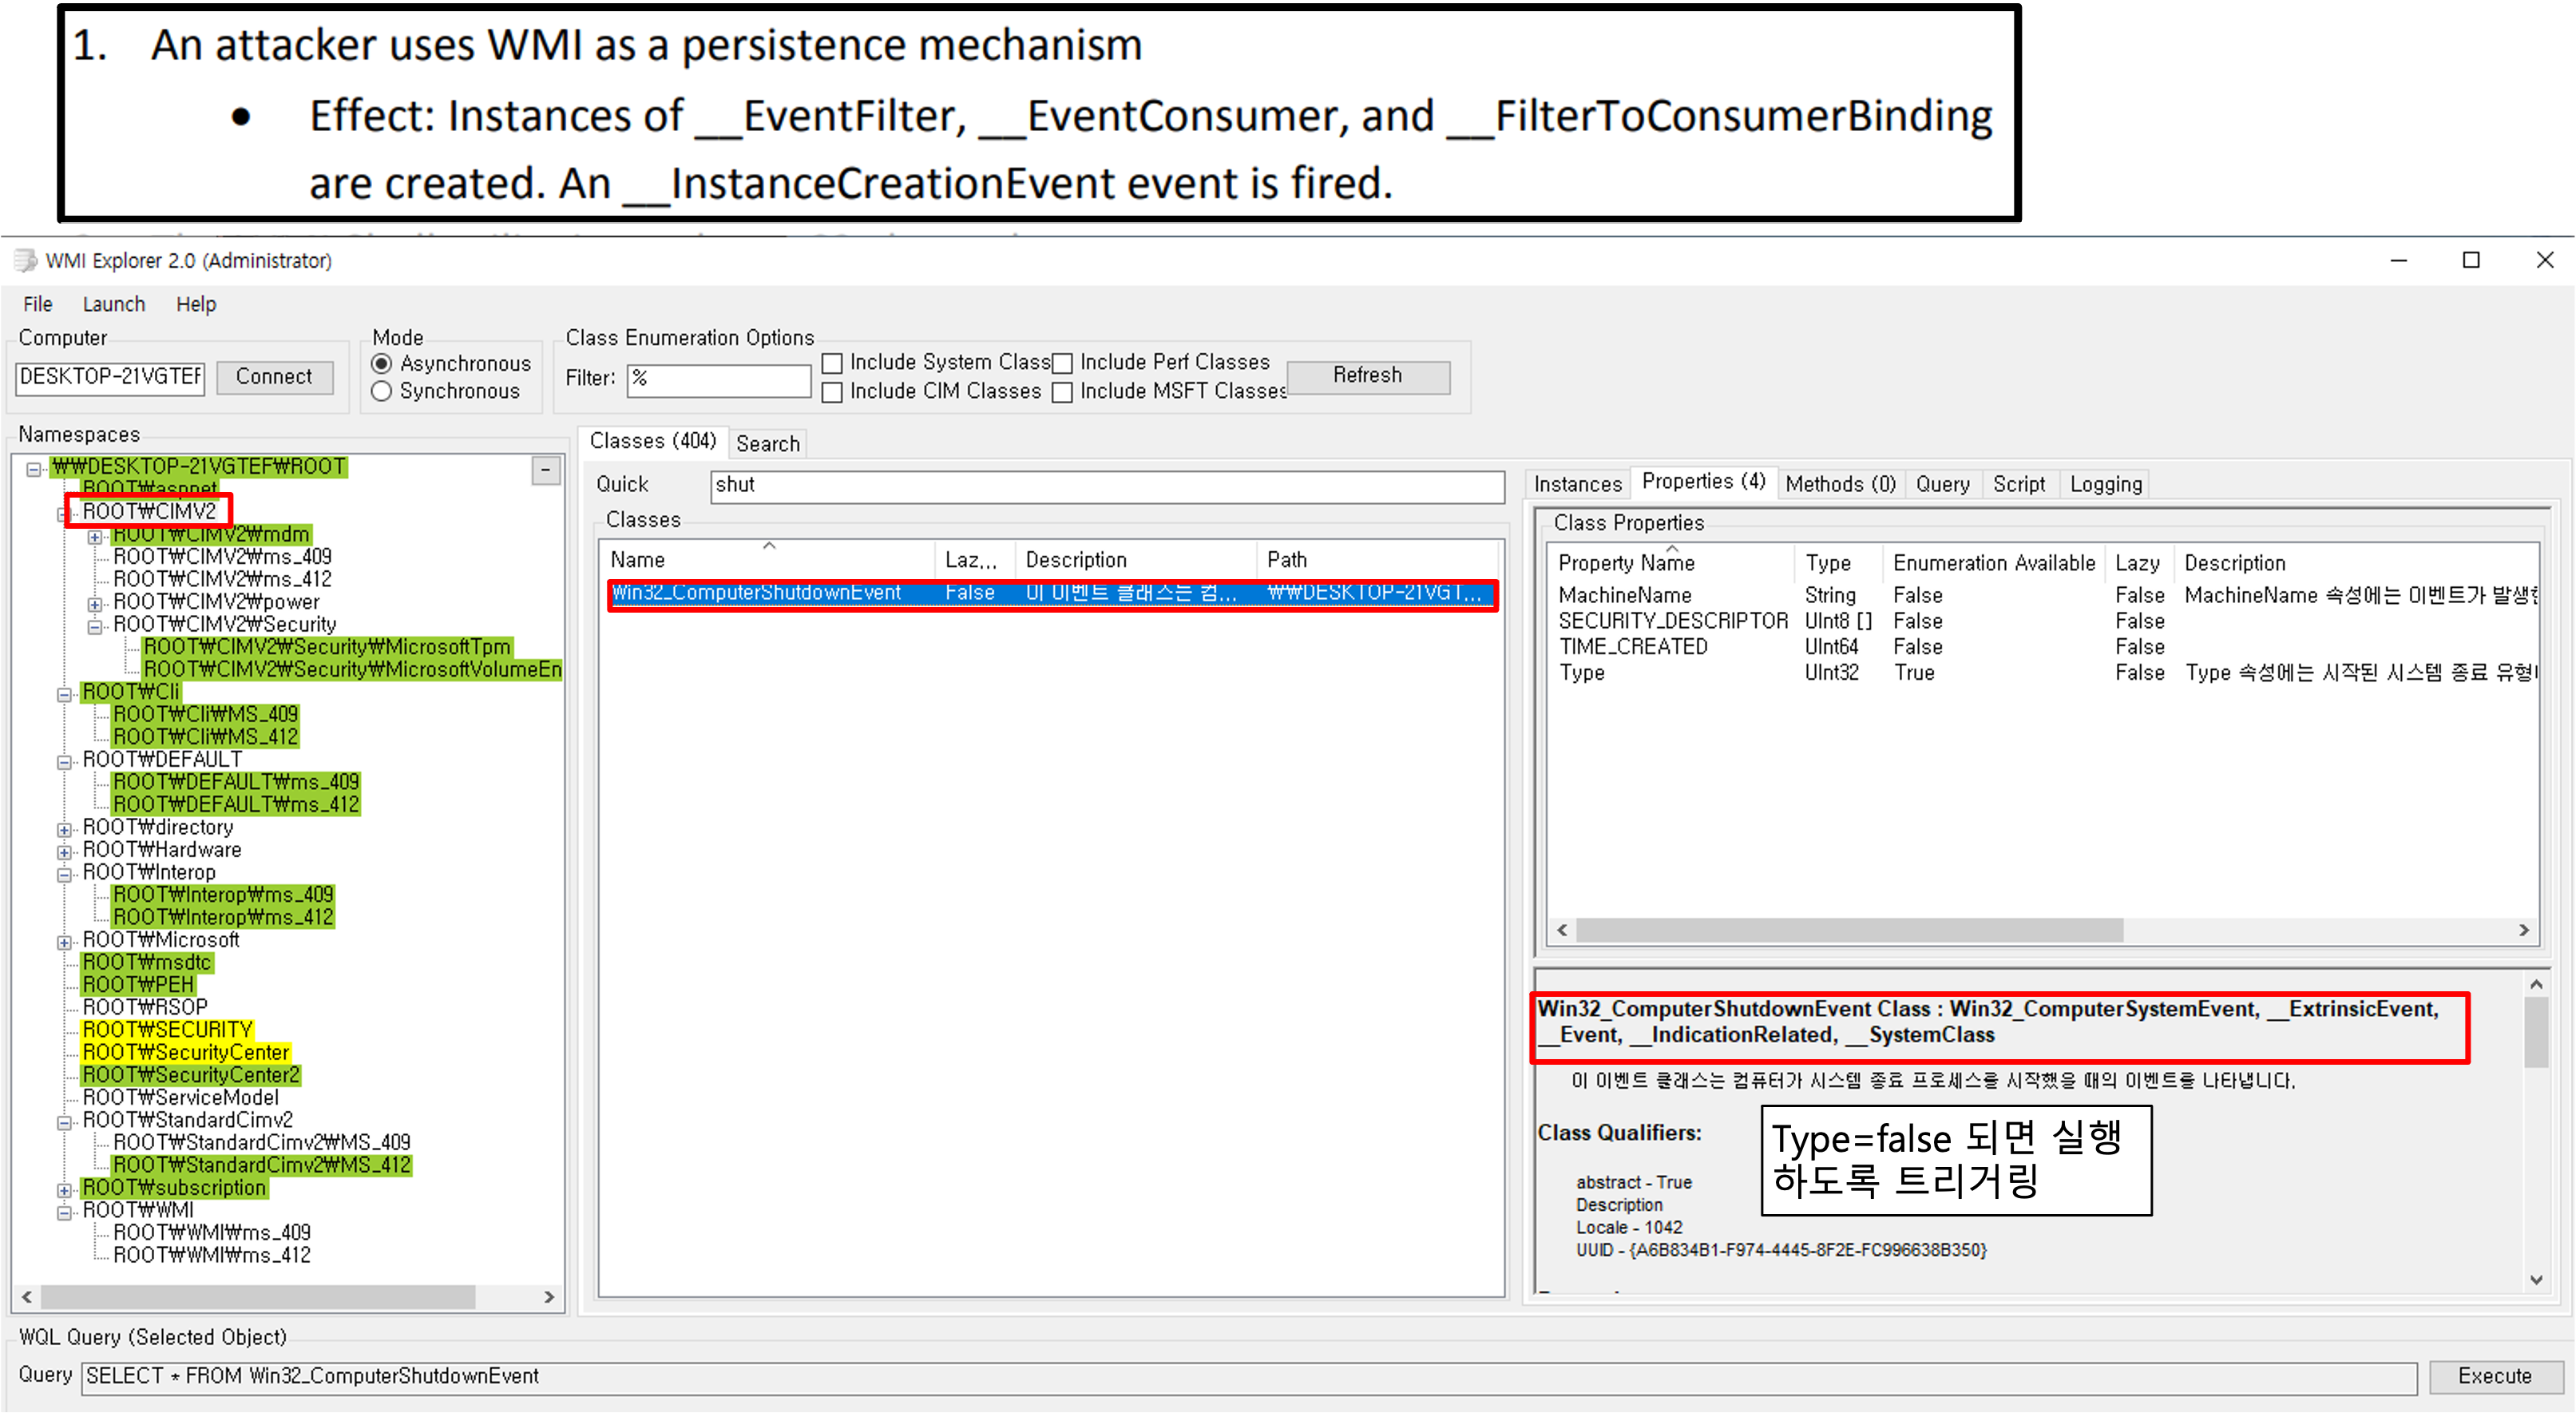Sort classes by the Path column header
Image resolution: width=2576 pixels, height=1413 pixels.
tap(1378, 560)
